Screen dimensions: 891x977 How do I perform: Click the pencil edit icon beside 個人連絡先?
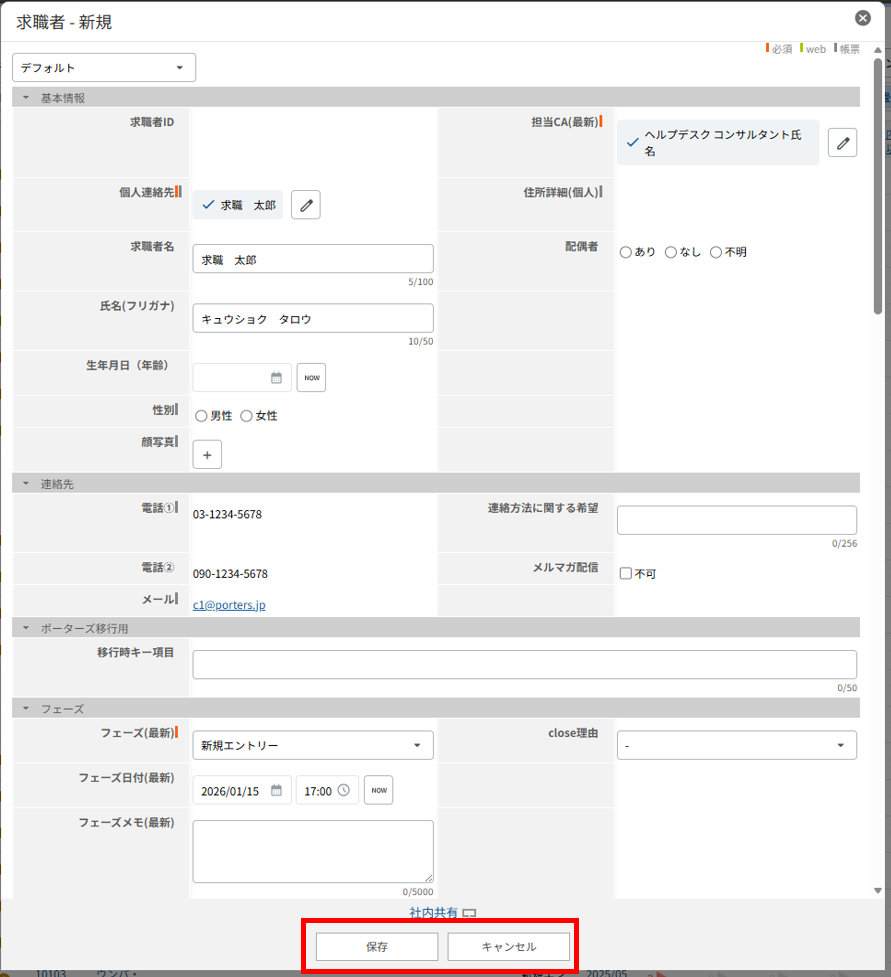click(x=306, y=205)
